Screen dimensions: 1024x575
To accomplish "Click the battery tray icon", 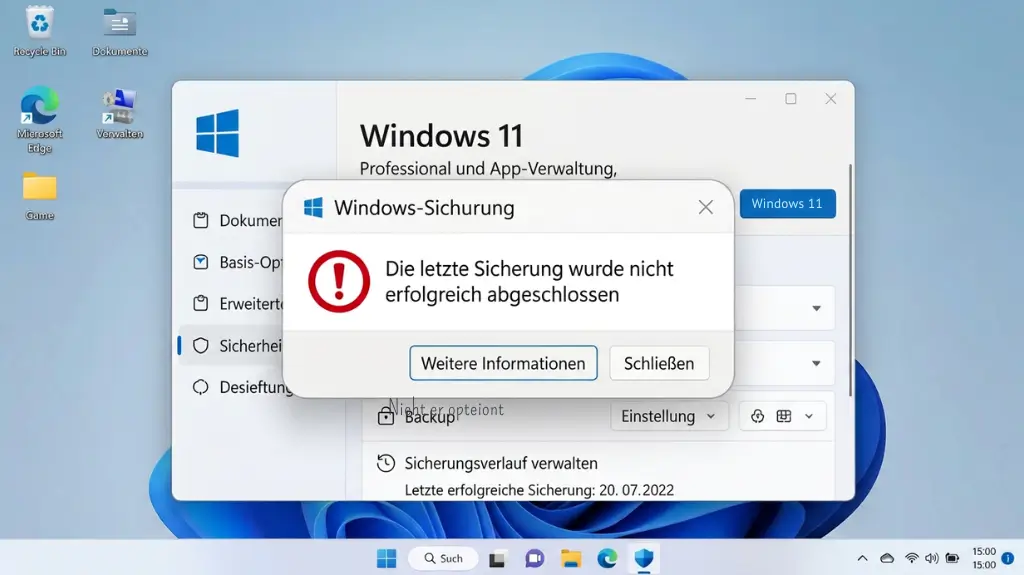I will [x=953, y=559].
